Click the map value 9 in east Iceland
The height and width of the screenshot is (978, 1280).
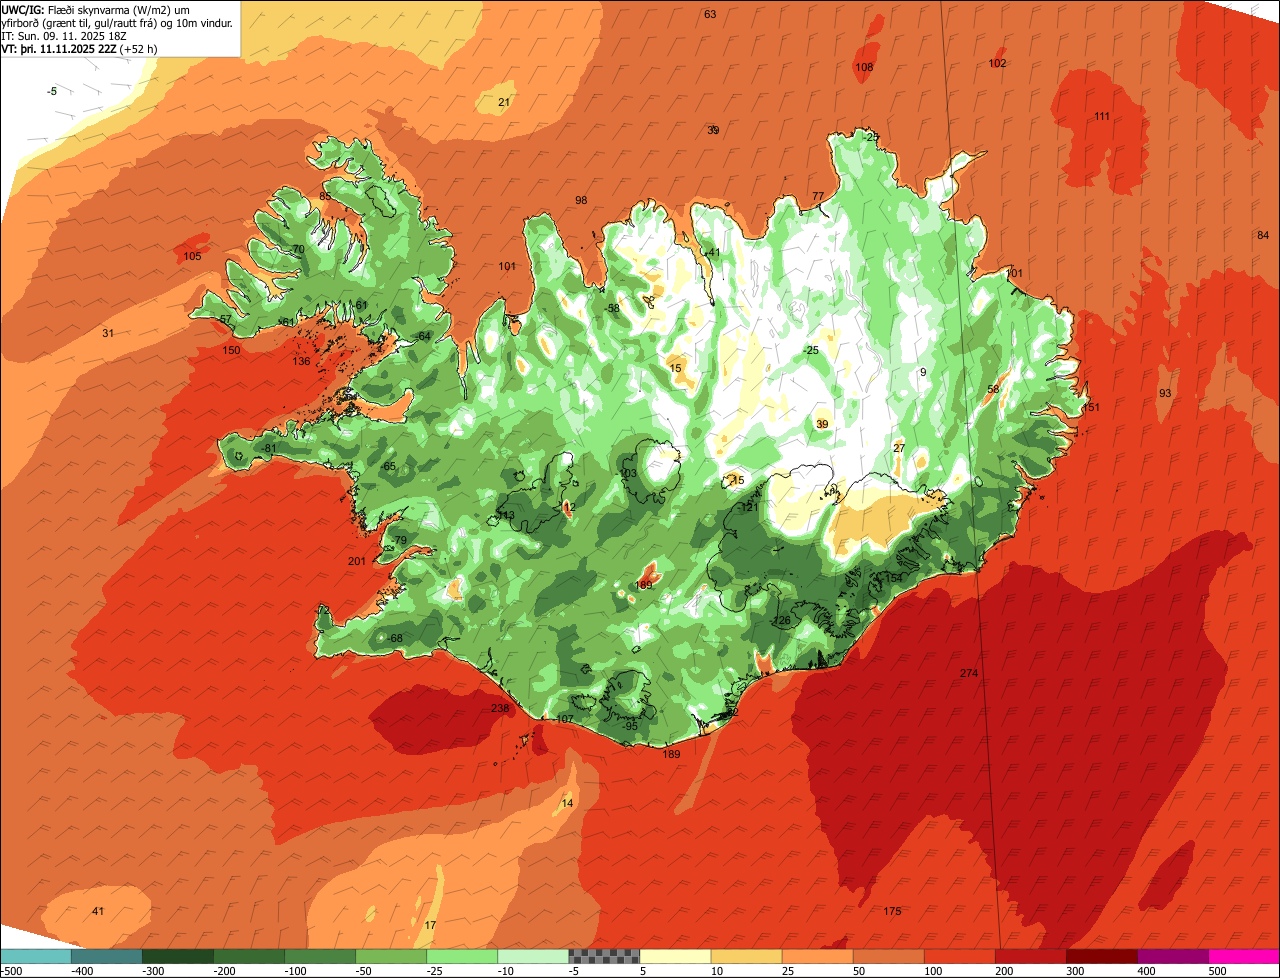pyautogui.click(x=923, y=372)
